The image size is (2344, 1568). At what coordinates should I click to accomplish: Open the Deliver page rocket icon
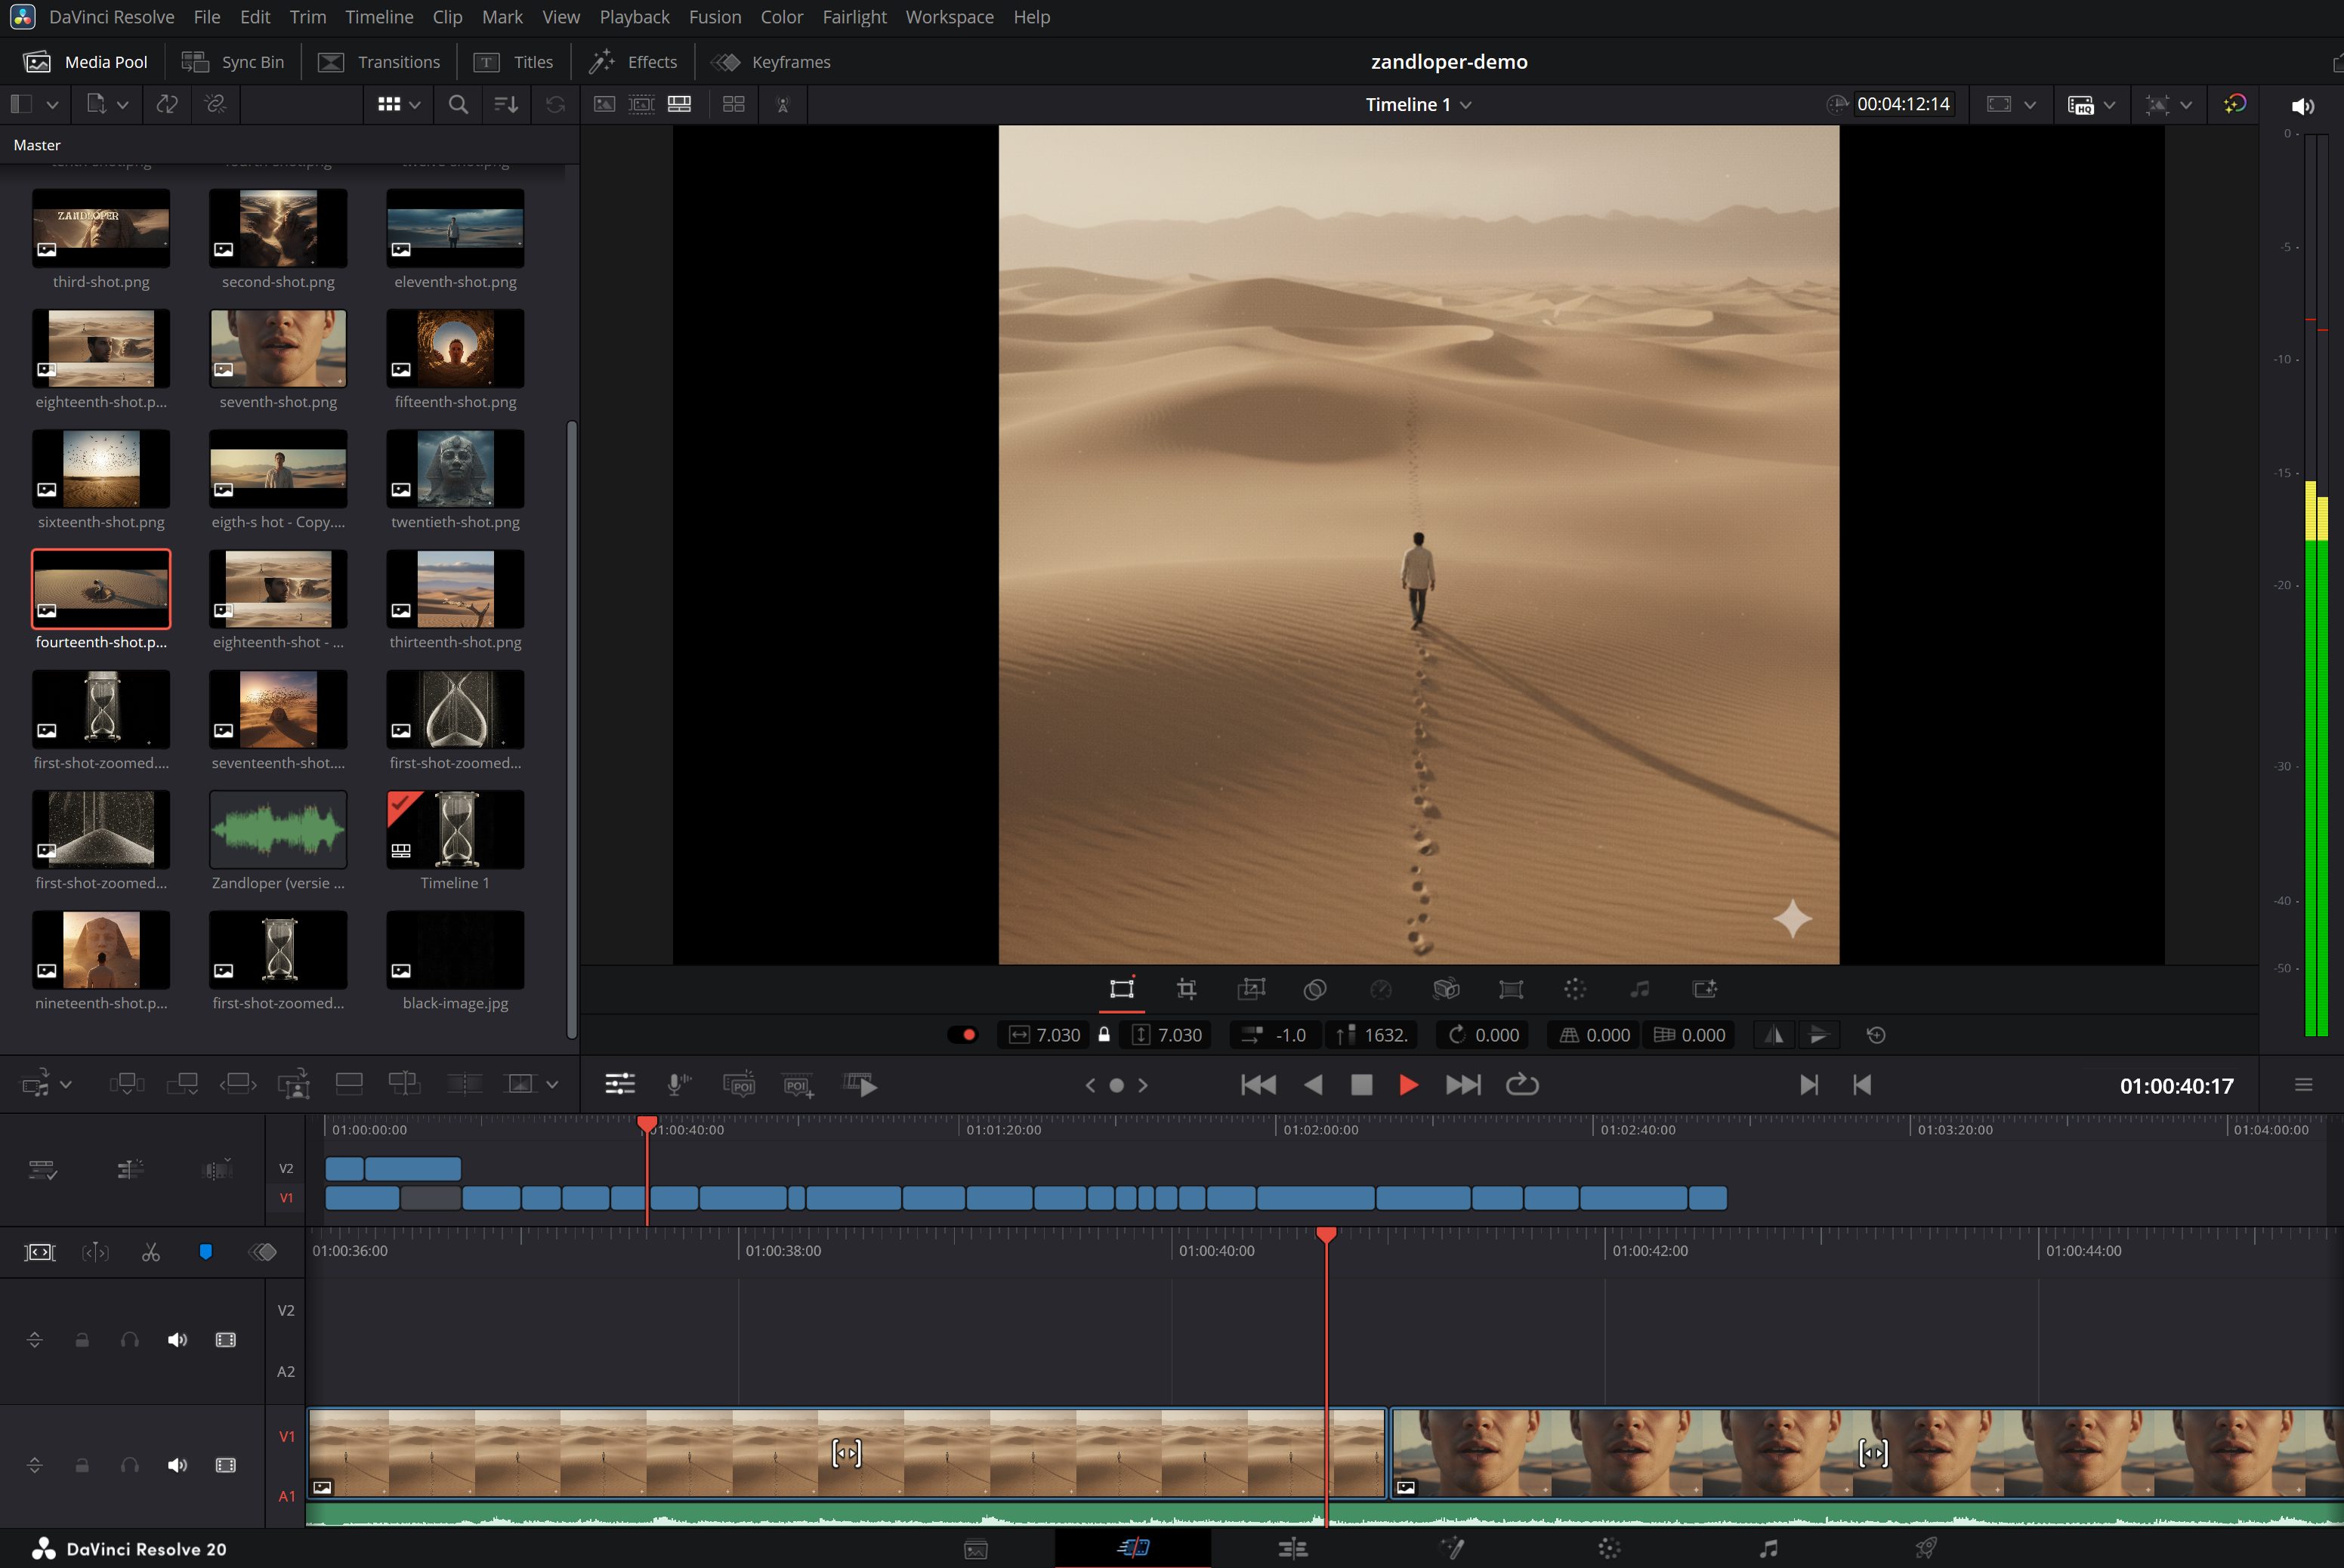[1925, 1548]
